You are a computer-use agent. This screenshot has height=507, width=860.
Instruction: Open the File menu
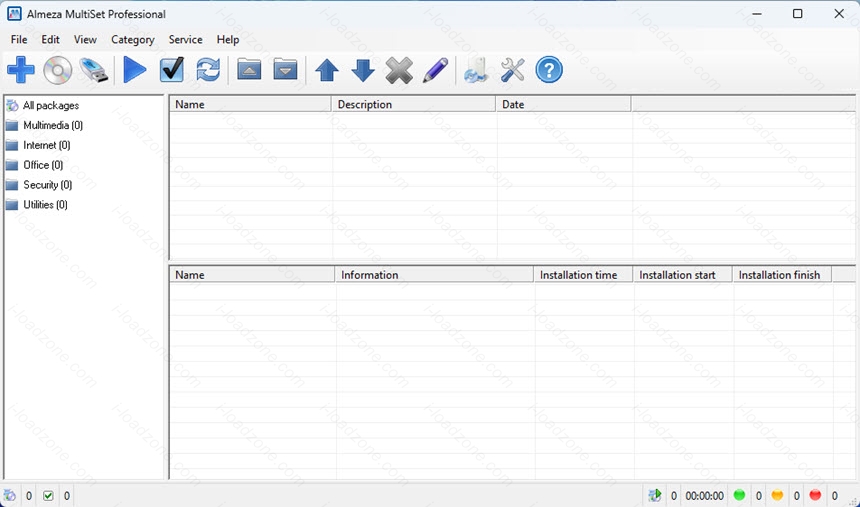[x=19, y=40]
